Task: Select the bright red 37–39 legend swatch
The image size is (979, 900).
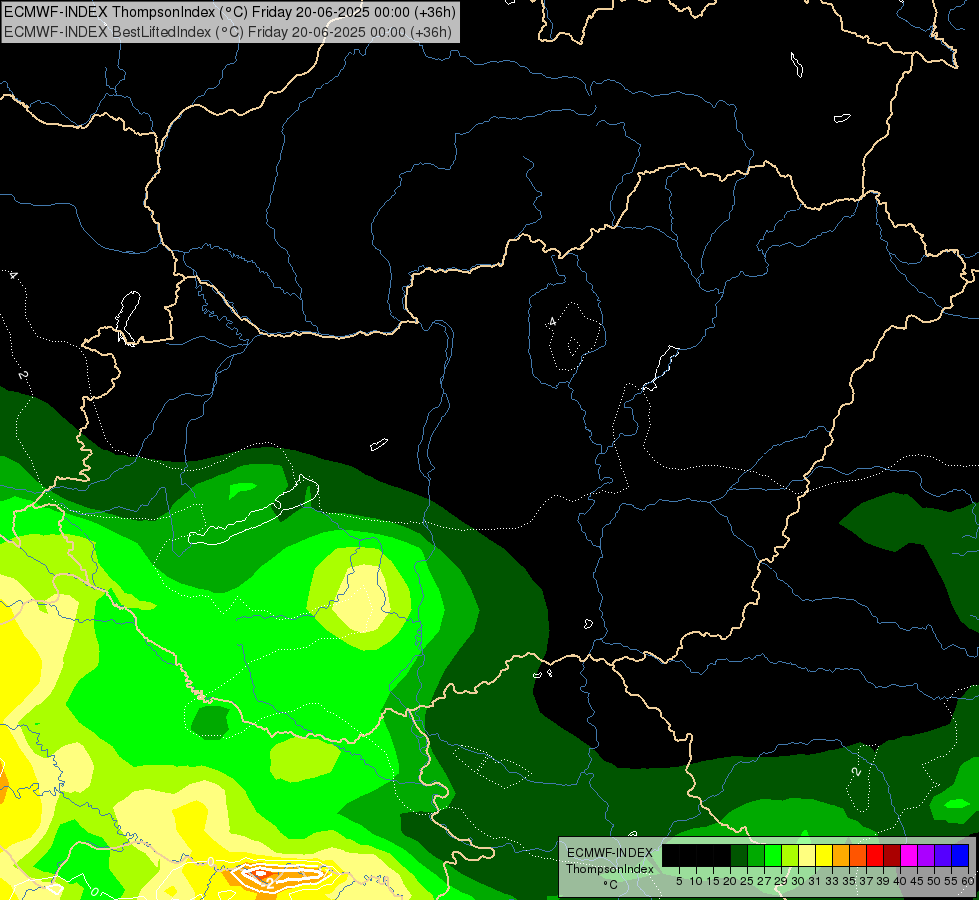Action: point(875,855)
